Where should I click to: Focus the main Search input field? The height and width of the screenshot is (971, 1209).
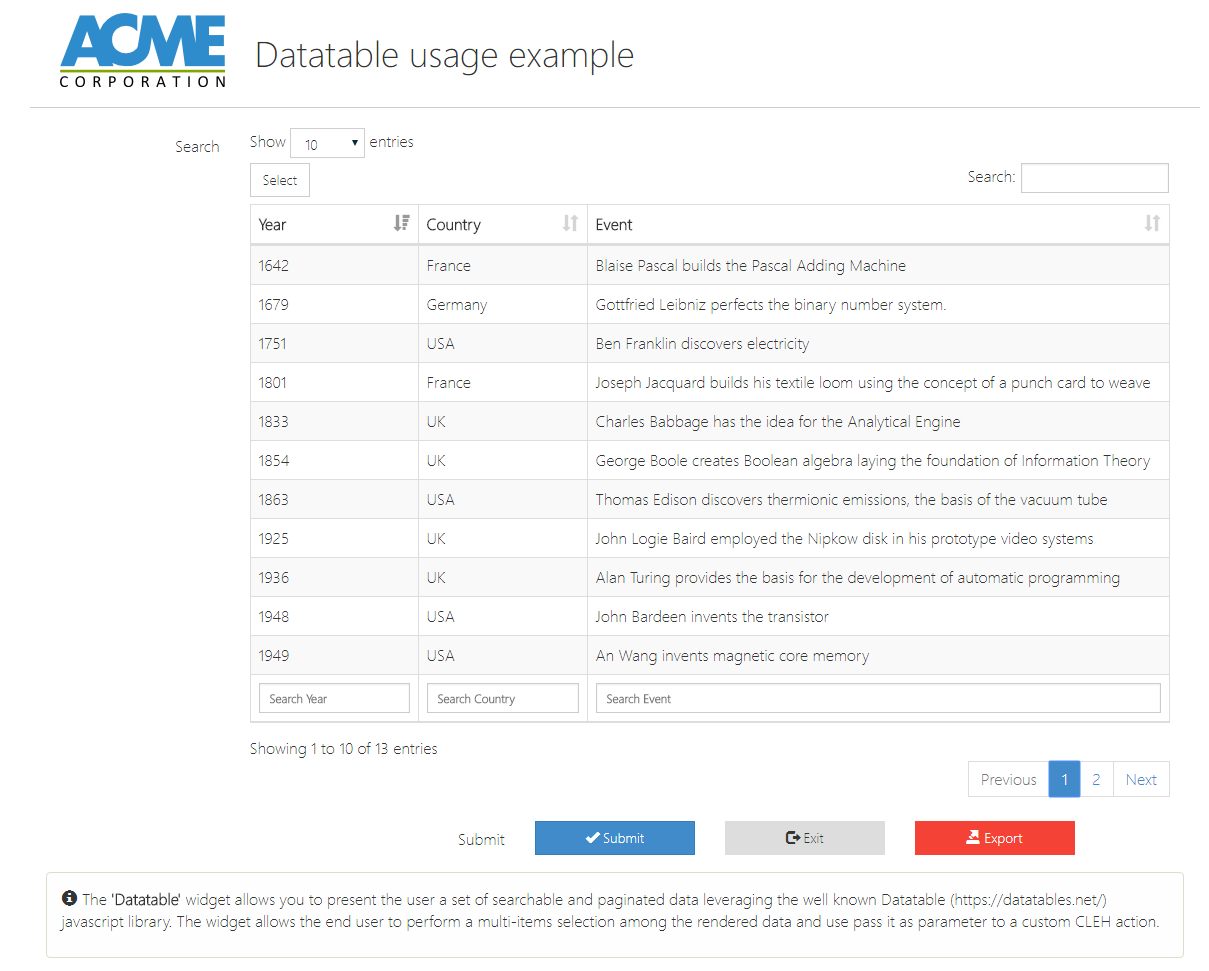point(1094,178)
